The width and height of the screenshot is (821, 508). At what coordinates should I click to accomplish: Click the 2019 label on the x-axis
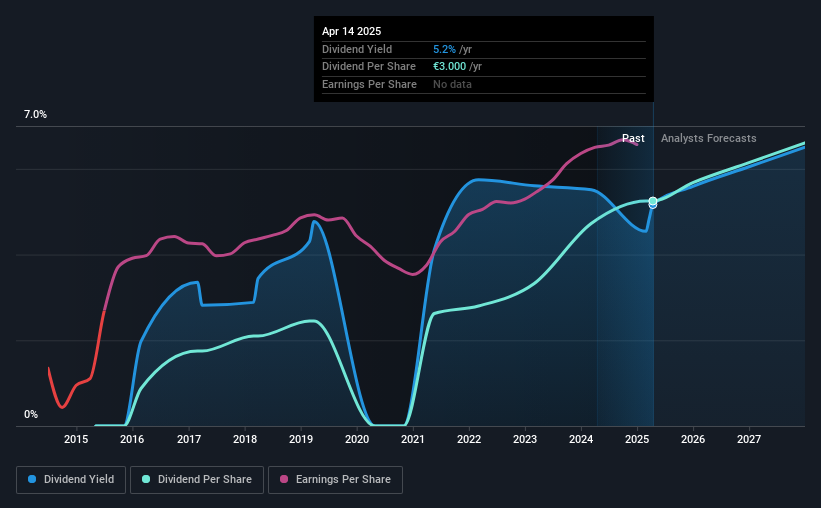tap(301, 439)
